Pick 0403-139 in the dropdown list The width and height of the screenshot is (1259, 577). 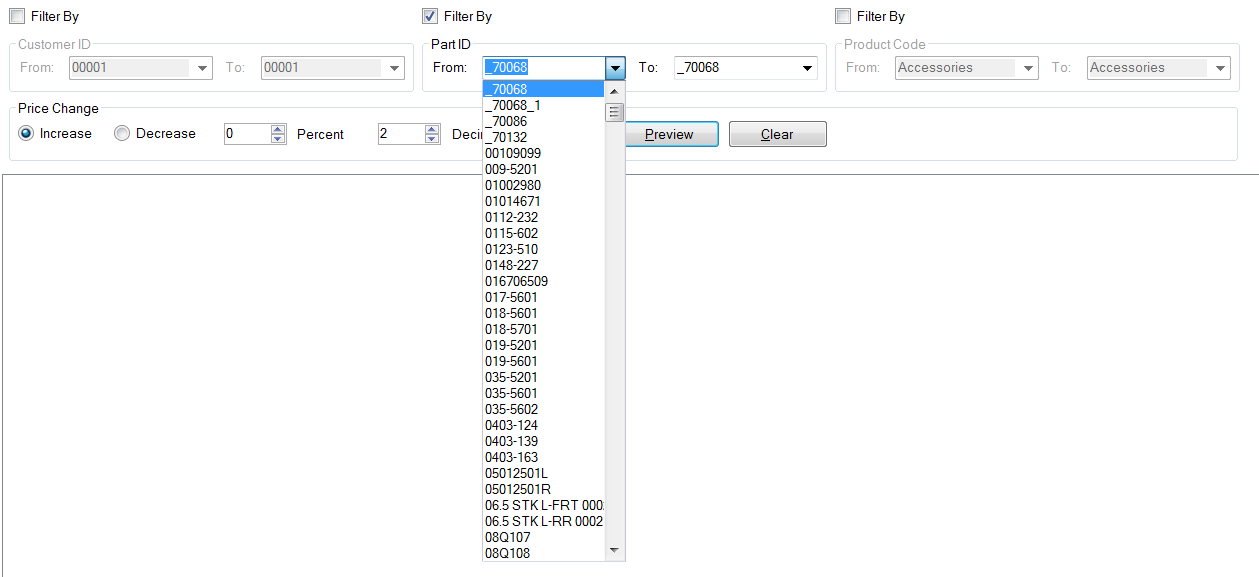pos(511,441)
